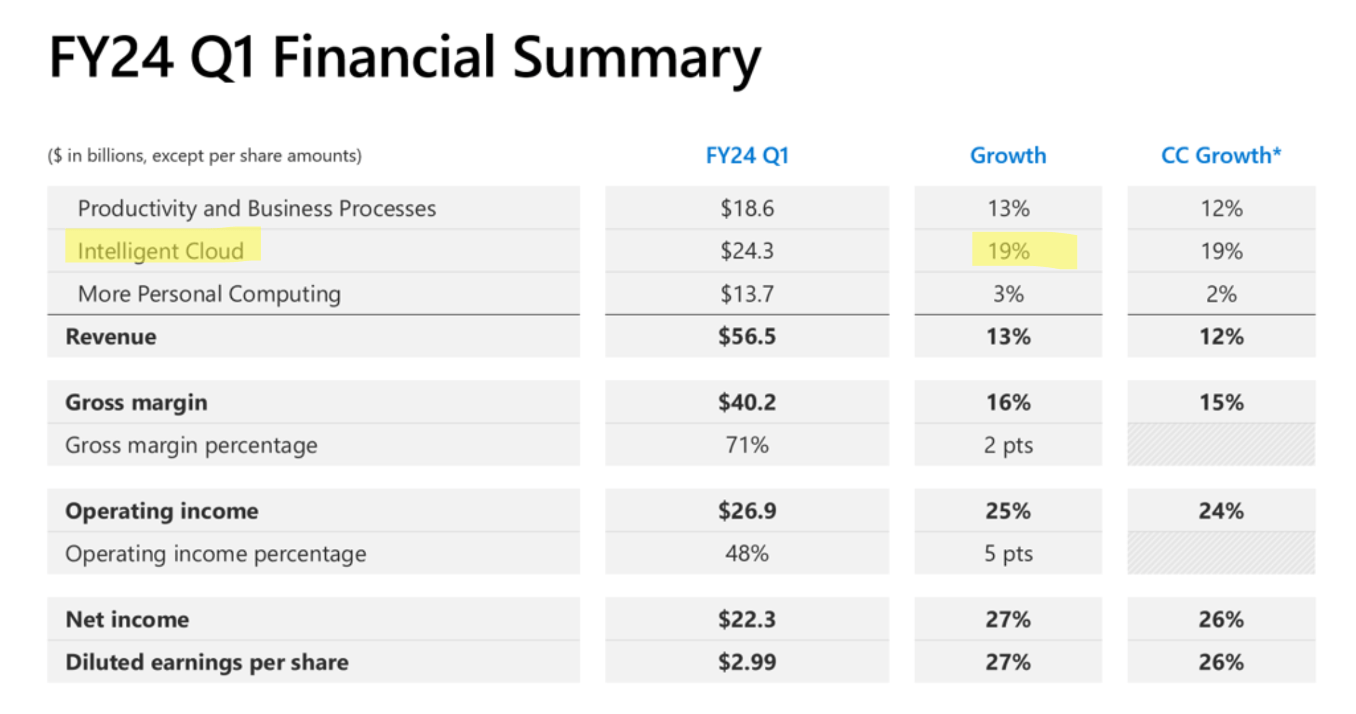Click the Growth column header
The height and width of the screenshot is (714, 1356).
tap(1007, 156)
